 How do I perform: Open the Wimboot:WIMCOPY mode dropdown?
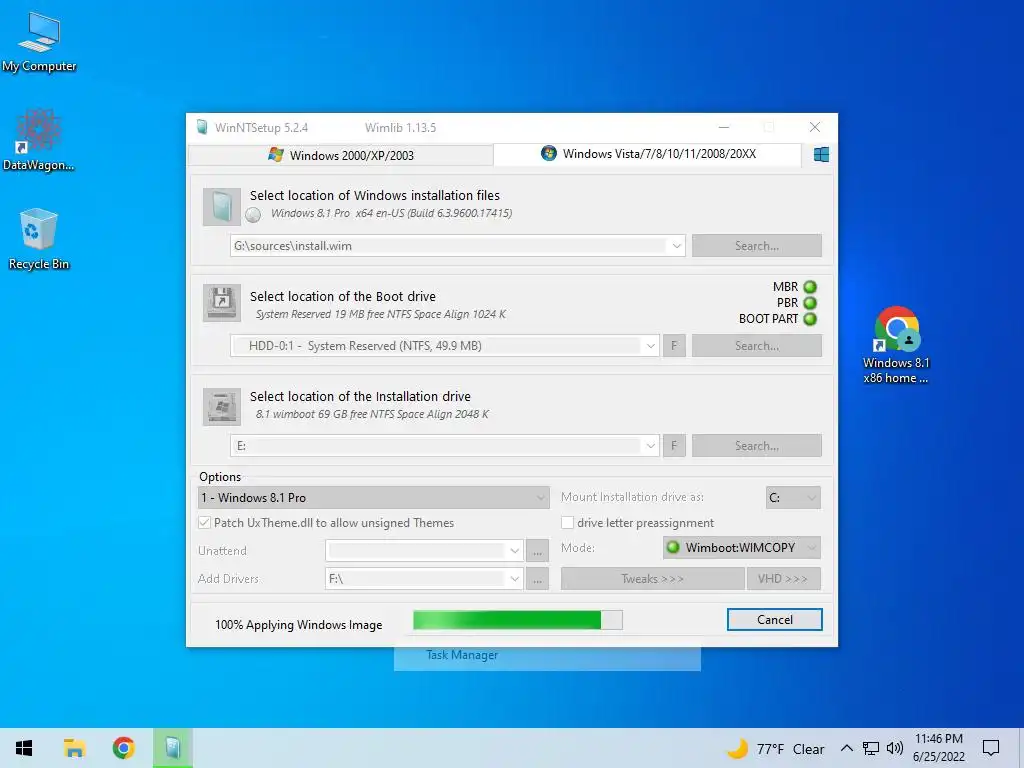[741, 547]
